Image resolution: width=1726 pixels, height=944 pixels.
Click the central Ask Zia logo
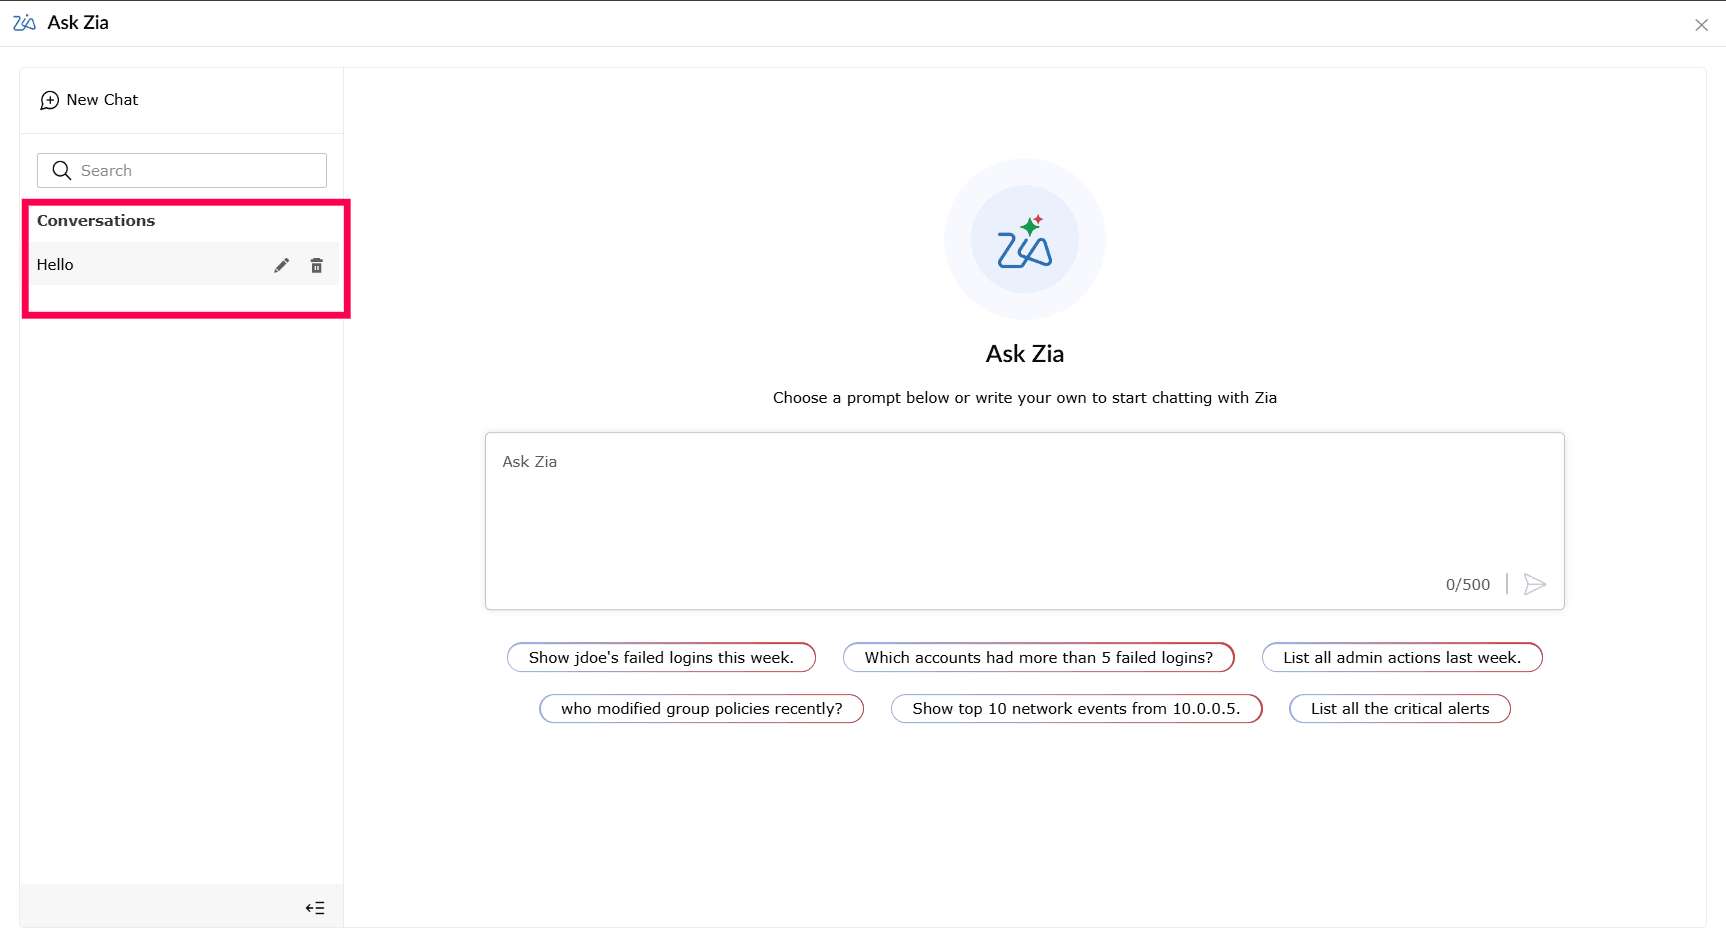pyautogui.click(x=1024, y=239)
